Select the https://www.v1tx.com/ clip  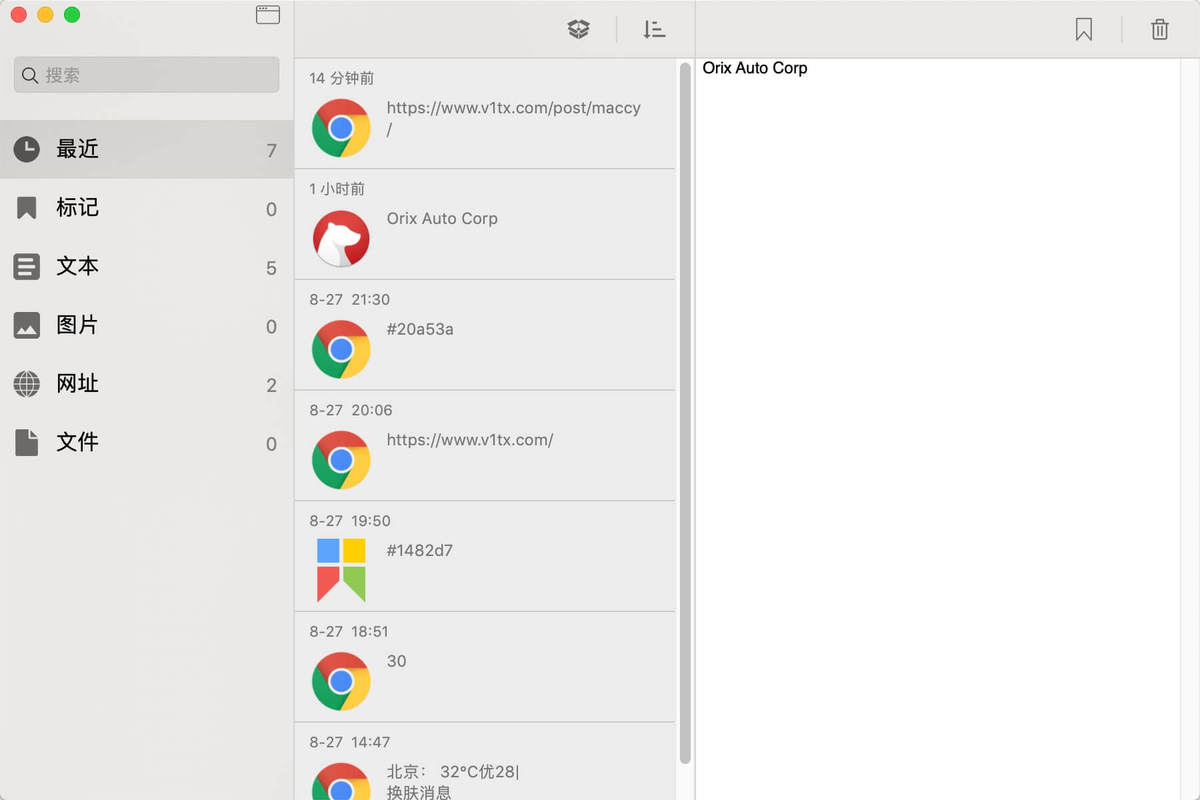(485, 446)
